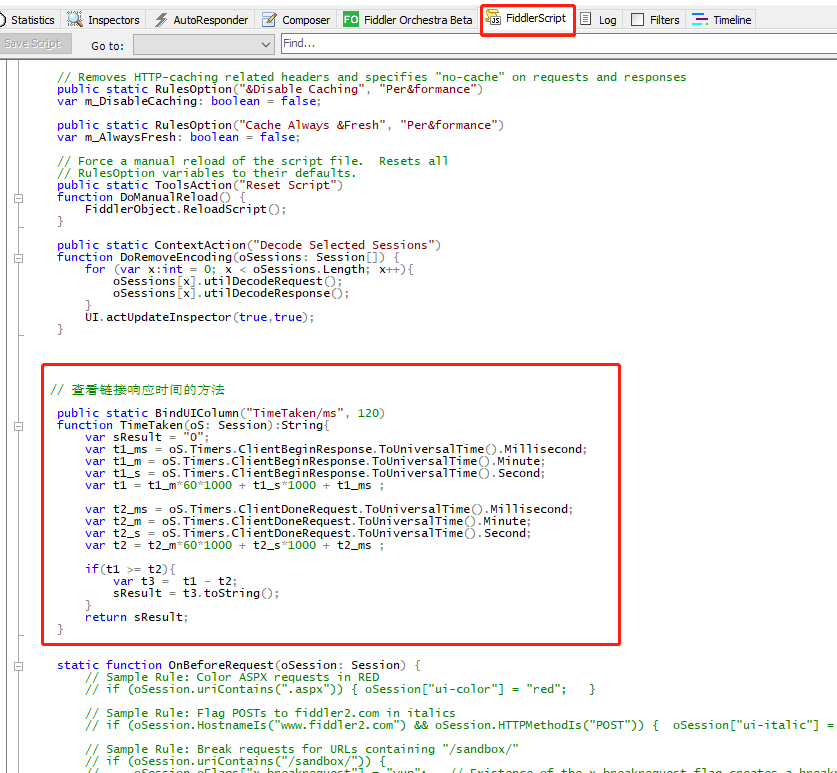Click the Go to: label
The height and width of the screenshot is (773, 837).
coord(107,46)
